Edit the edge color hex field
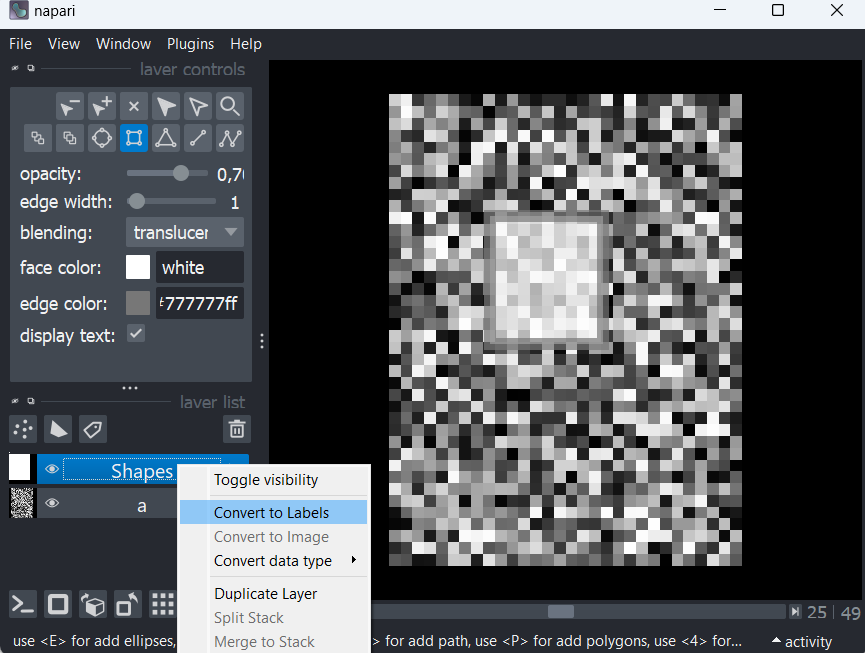865x653 pixels. [x=200, y=303]
